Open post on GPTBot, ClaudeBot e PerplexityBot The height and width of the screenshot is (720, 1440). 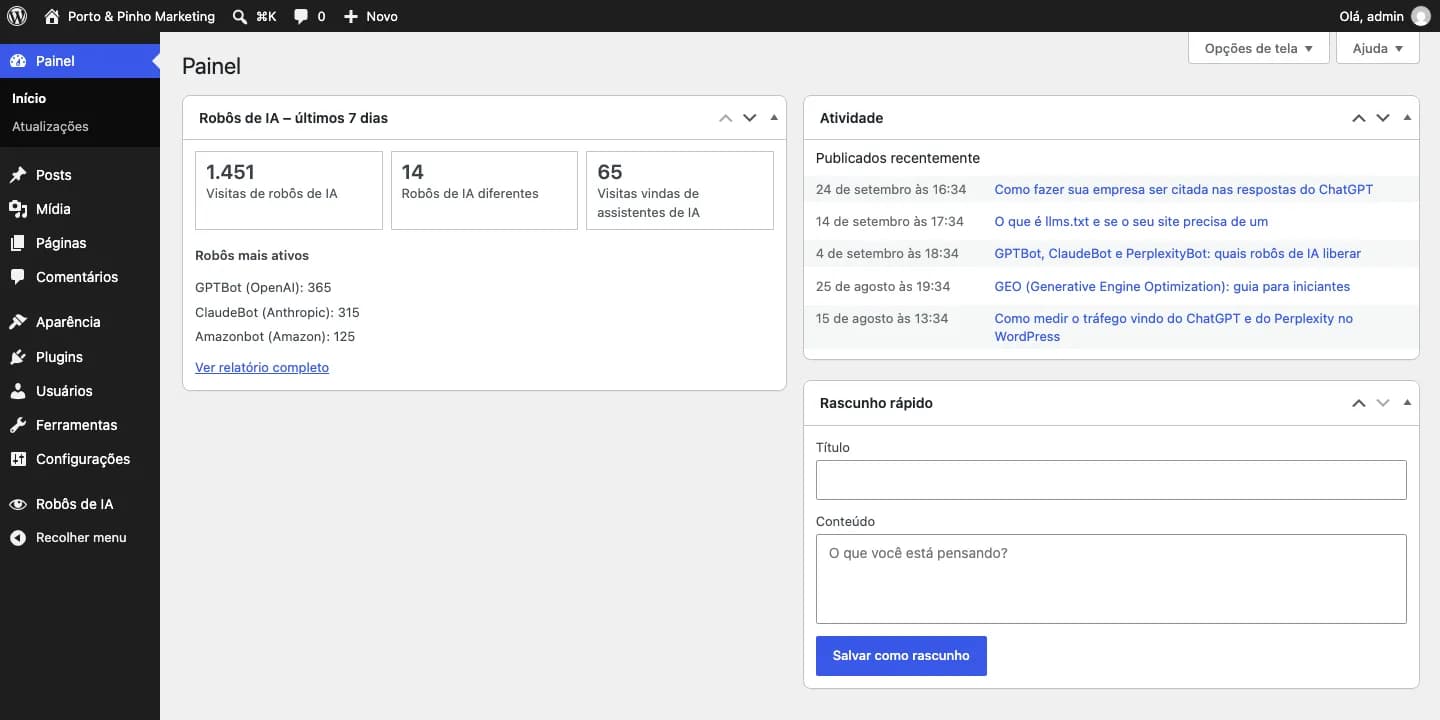click(x=1177, y=253)
